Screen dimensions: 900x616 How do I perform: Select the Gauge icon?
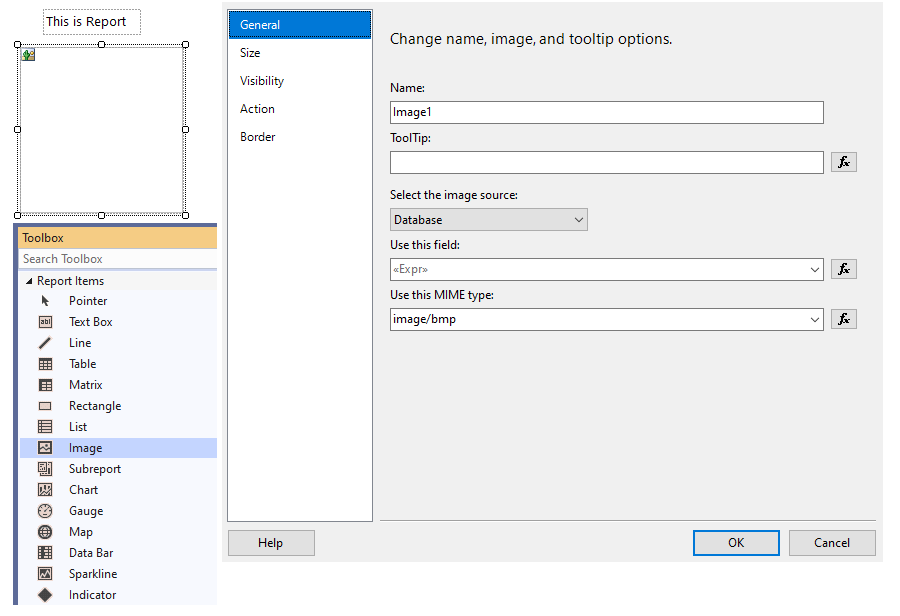tap(45, 511)
